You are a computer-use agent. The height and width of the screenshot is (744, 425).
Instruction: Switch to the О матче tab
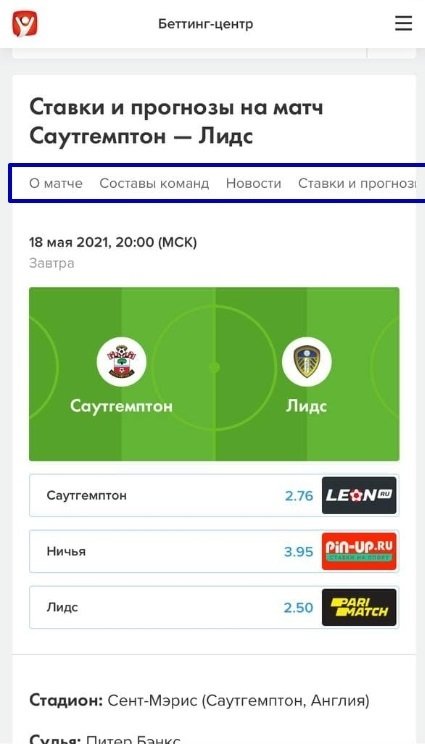(56, 183)
